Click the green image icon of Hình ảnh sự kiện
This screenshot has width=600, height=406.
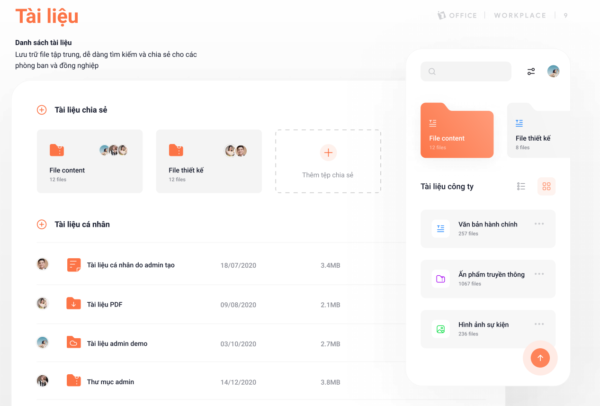pyautogui.click(x=441, y=329)
